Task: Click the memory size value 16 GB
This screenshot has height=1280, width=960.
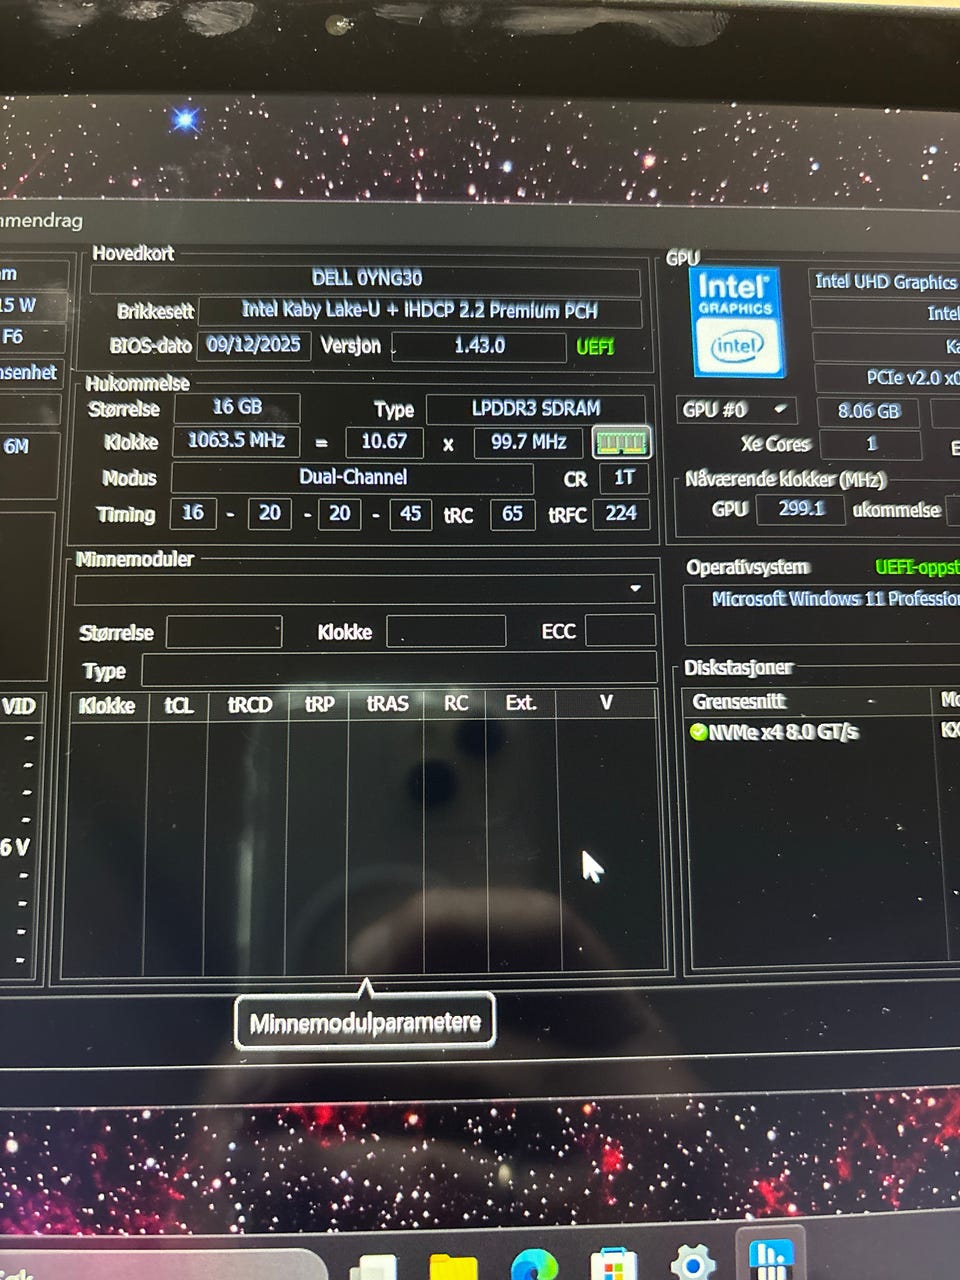Action: (237, 407)
